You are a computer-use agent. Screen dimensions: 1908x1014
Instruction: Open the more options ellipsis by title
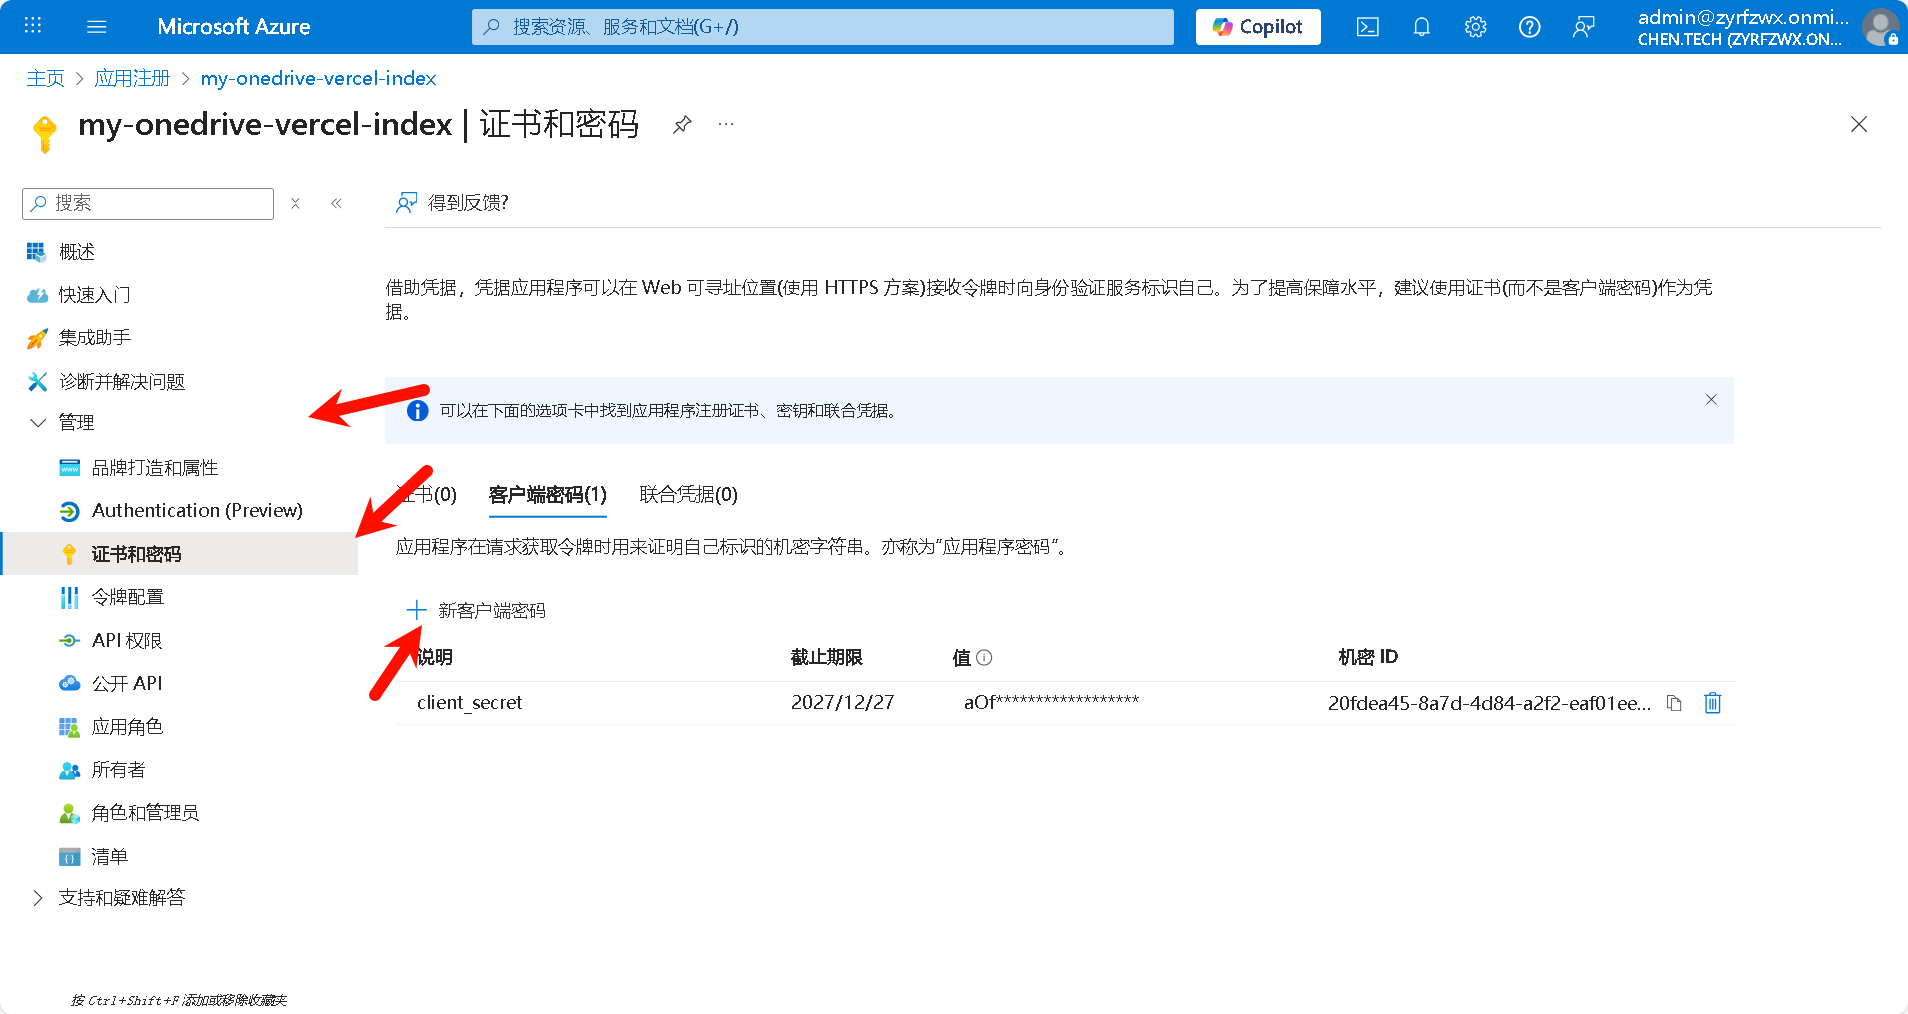click(x=726, y=125)
